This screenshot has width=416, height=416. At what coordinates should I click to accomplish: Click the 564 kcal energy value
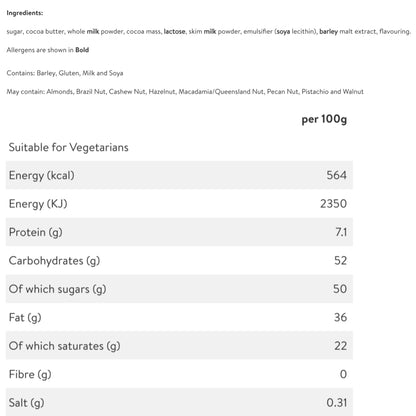pos(336,175)
